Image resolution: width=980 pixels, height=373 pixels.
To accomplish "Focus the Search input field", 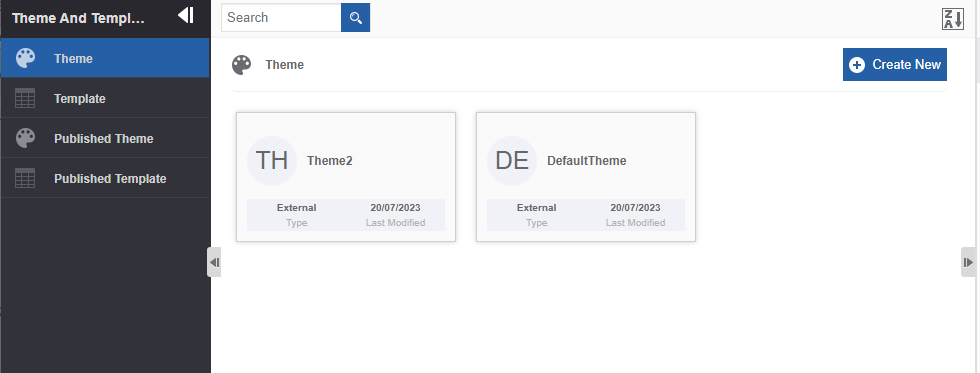I will coord(281,17).
